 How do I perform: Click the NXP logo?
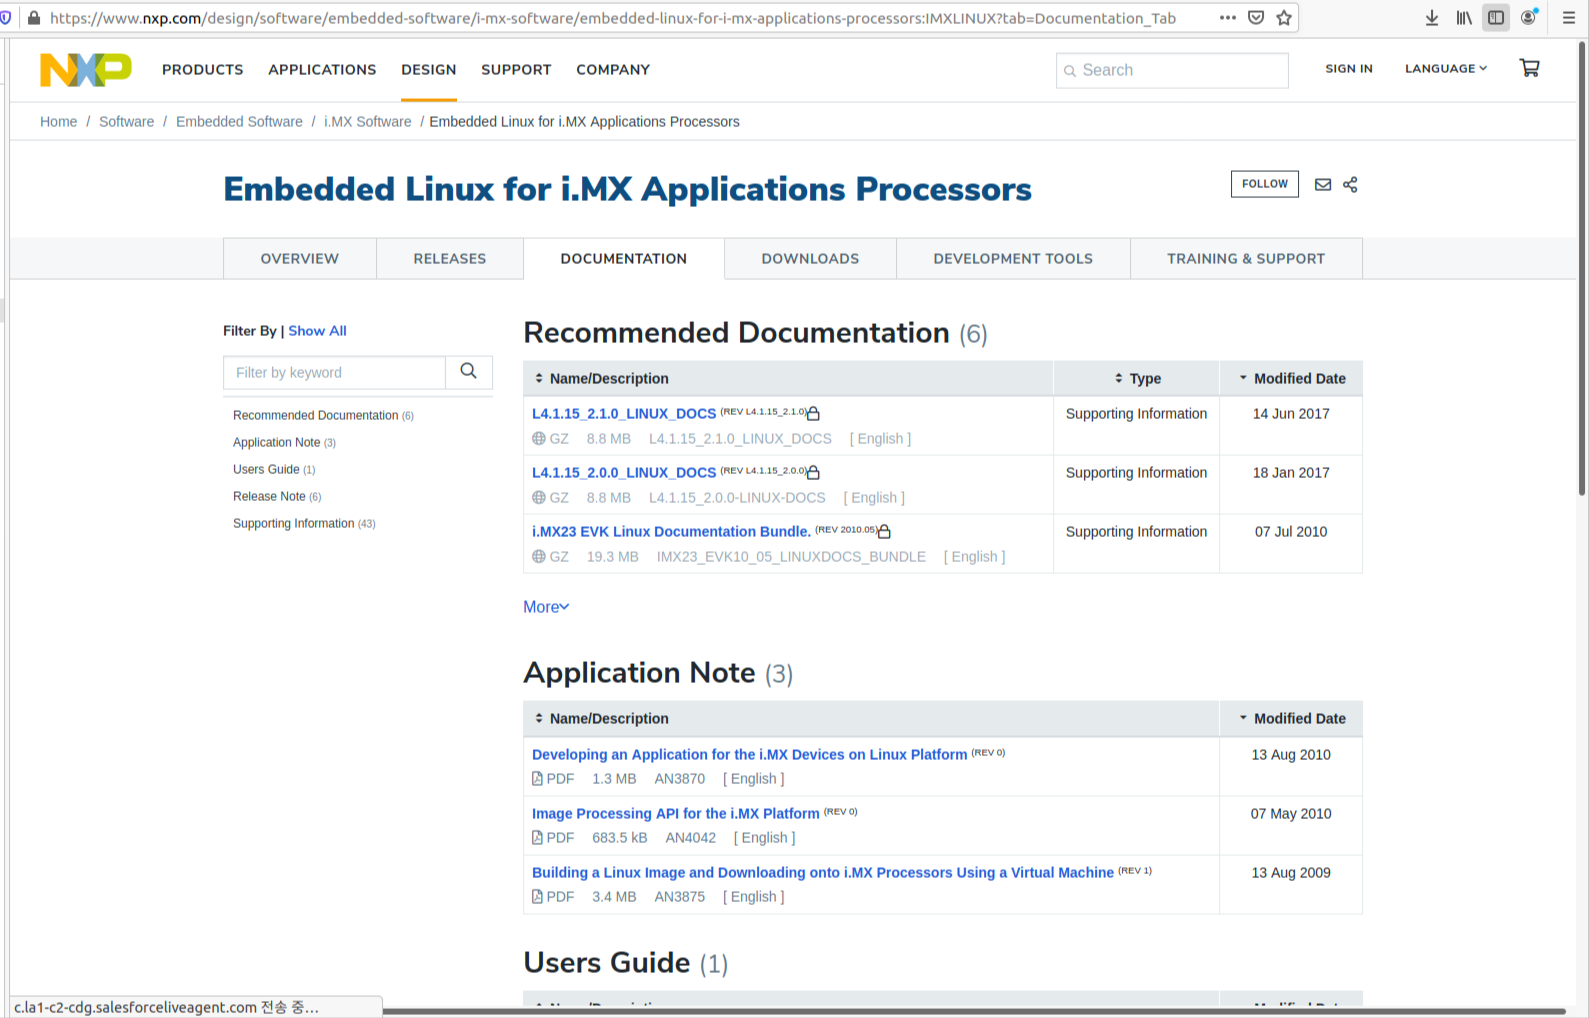point(86,70)
